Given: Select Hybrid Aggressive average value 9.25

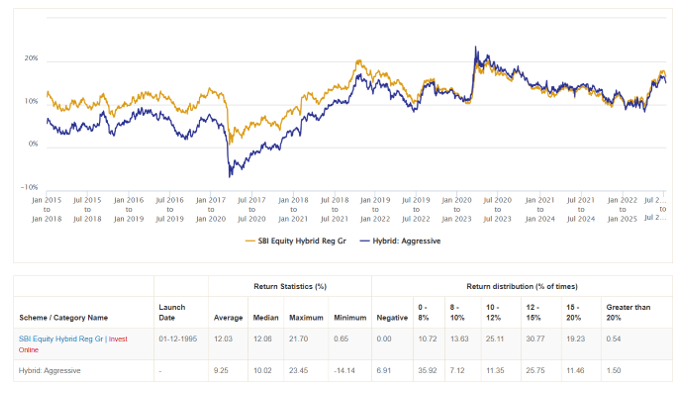Looking at the screenshot, I should [221, 371].
